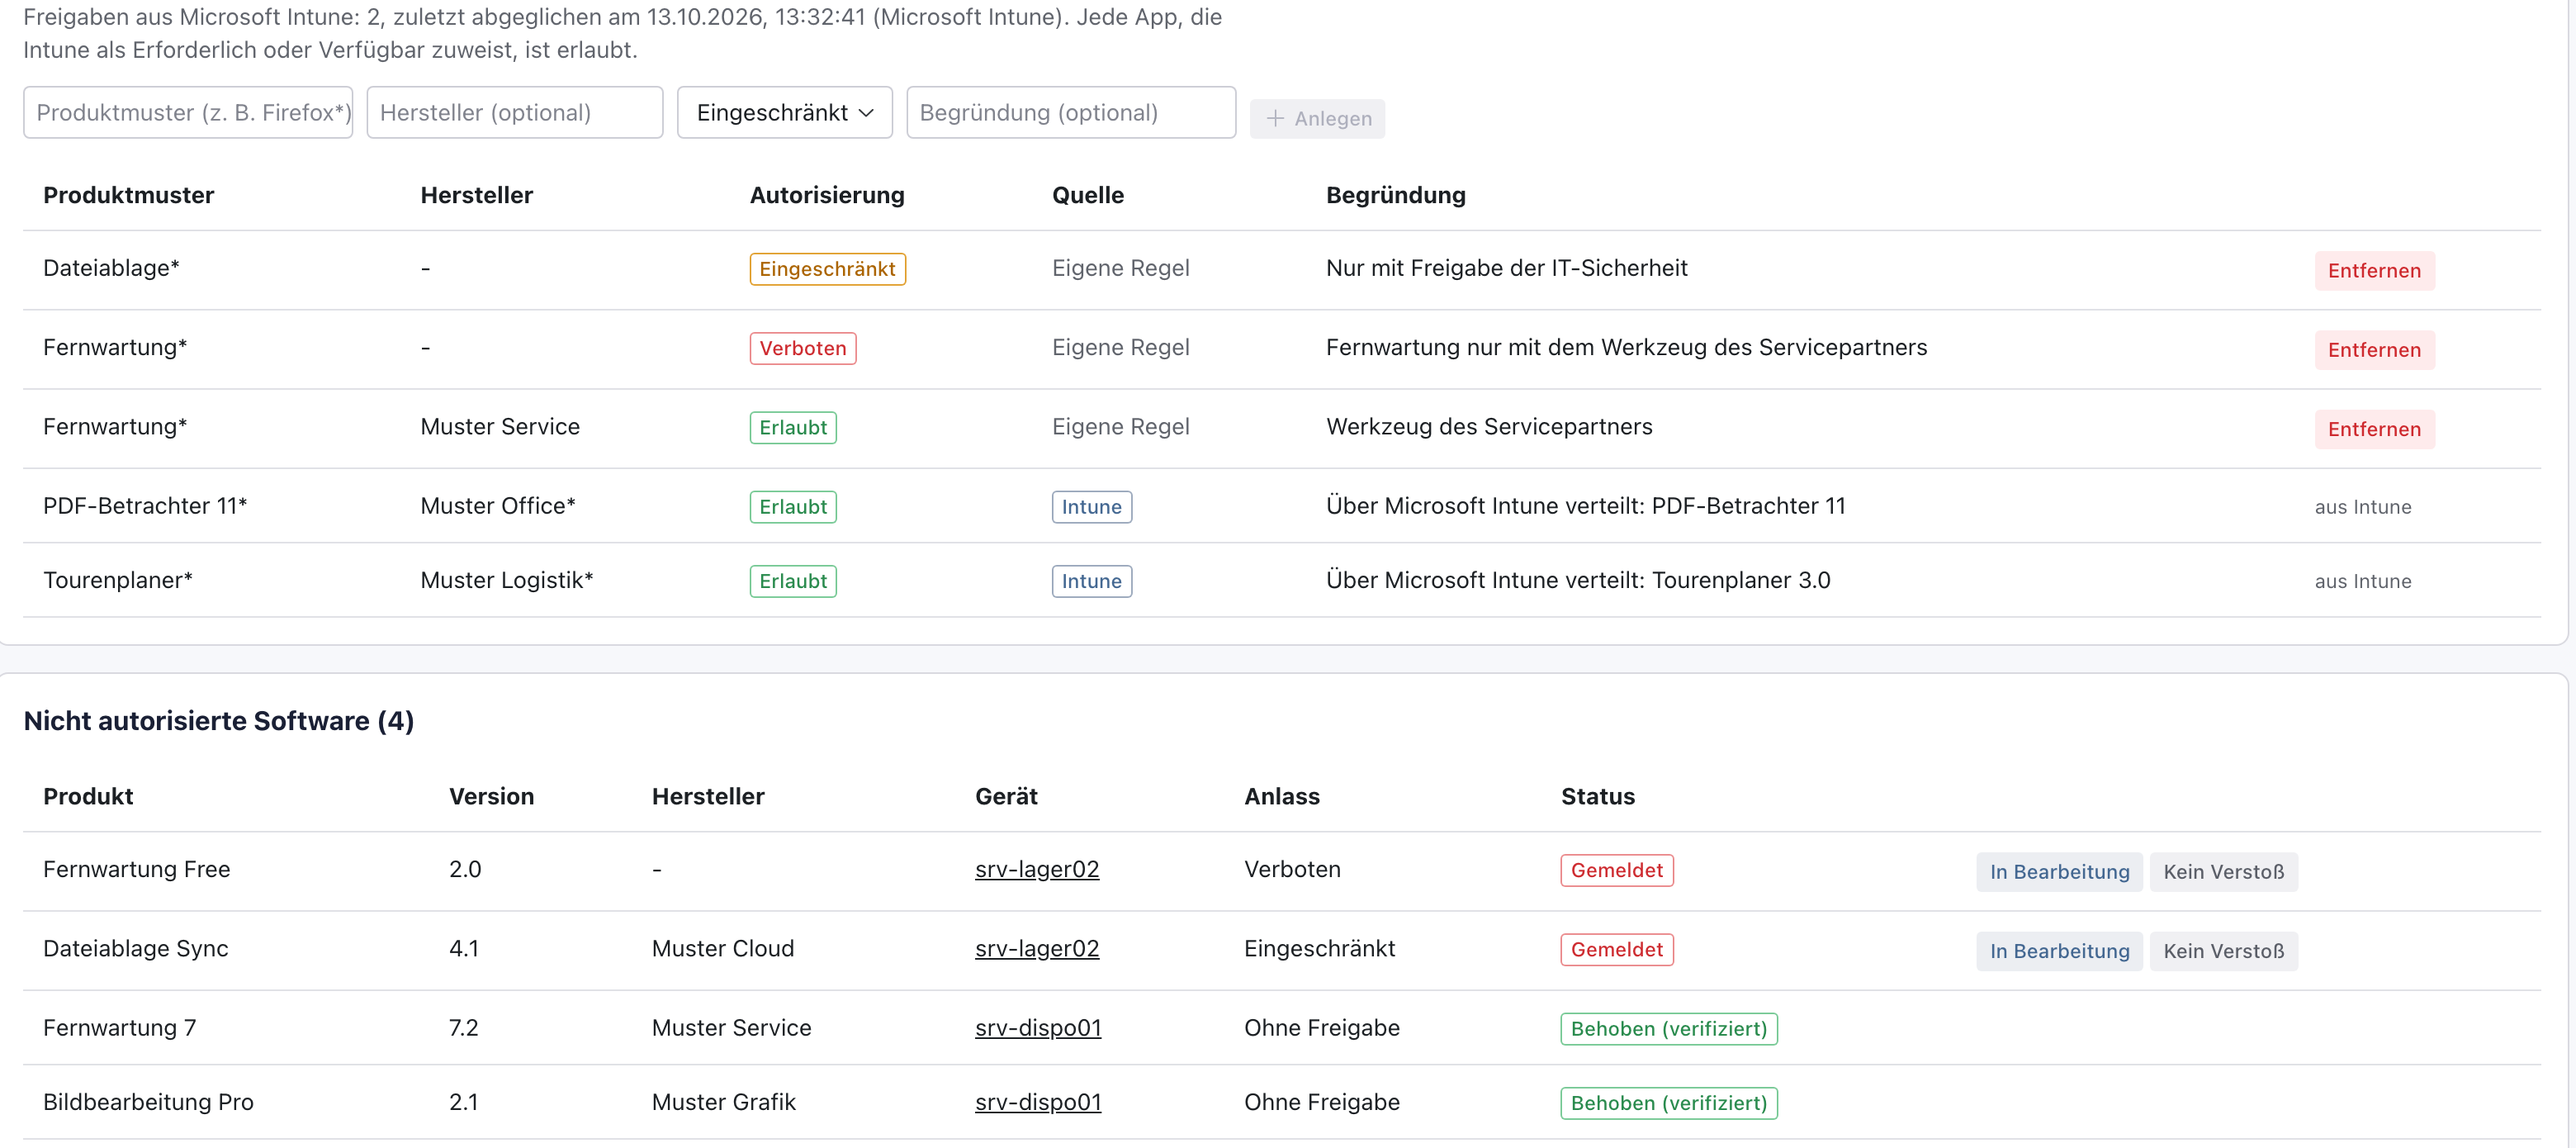Click the Quelle column header

pyautogui.click(x=1087, y=194)
